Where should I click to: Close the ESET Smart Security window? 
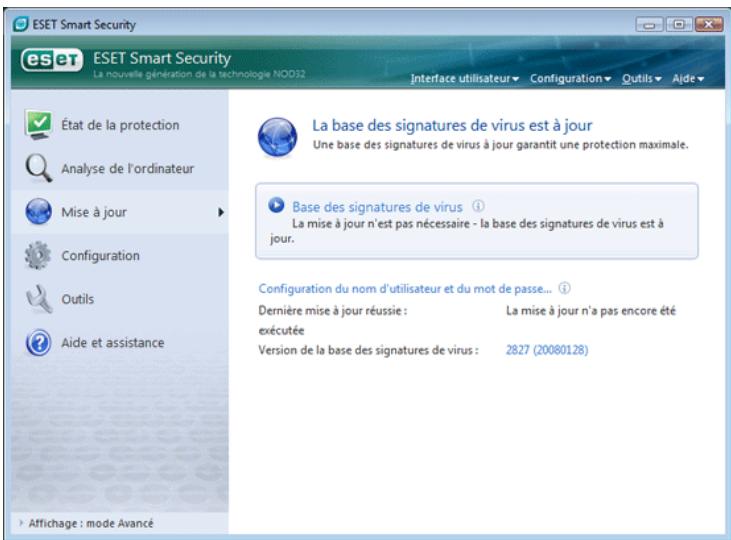click(709, 24)
